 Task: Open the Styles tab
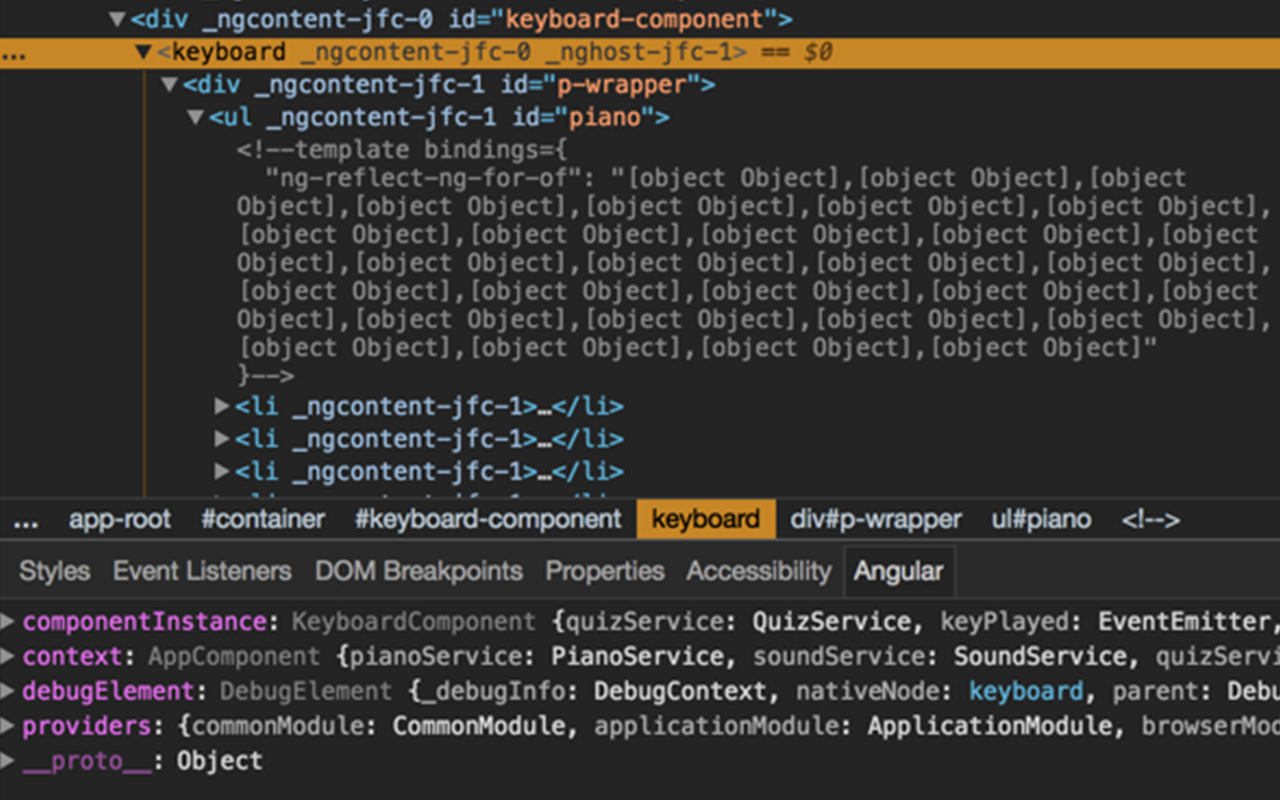[54, 571]
